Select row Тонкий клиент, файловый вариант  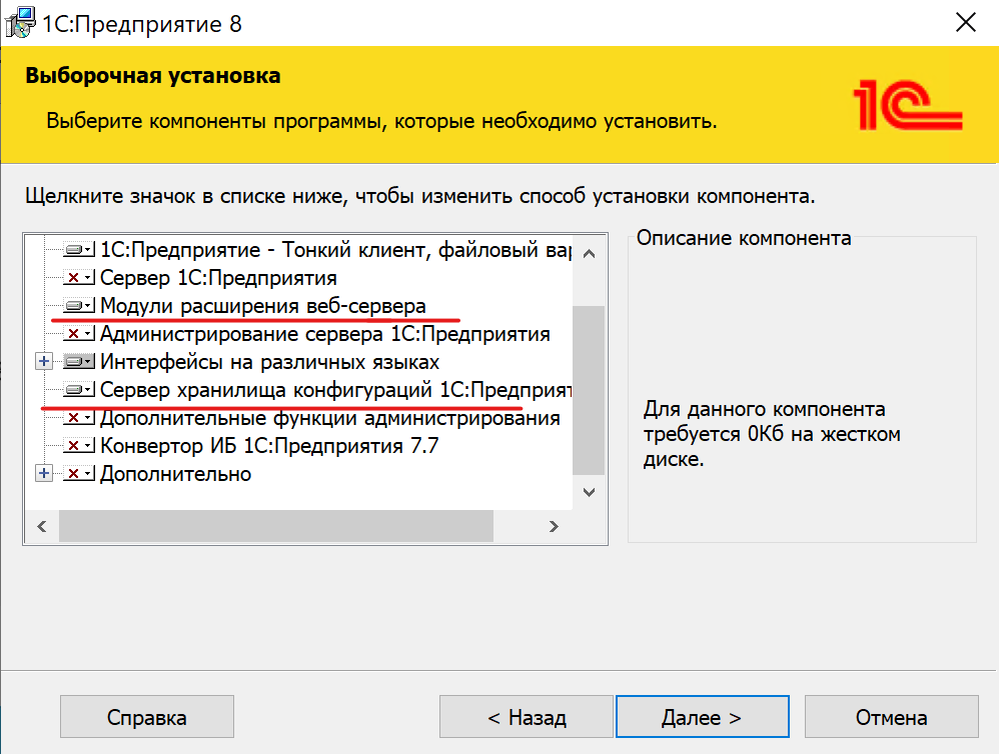(336, 250)
